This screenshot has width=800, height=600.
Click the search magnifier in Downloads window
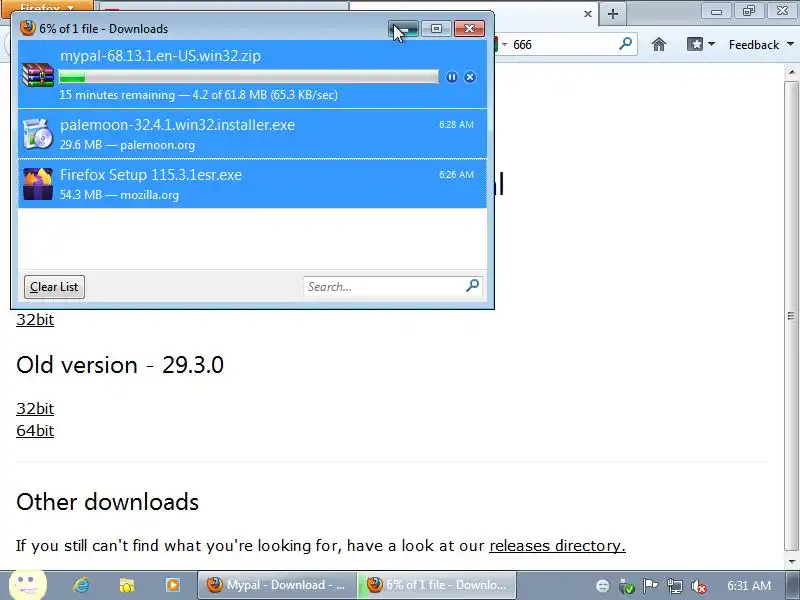tap(472, 286)
